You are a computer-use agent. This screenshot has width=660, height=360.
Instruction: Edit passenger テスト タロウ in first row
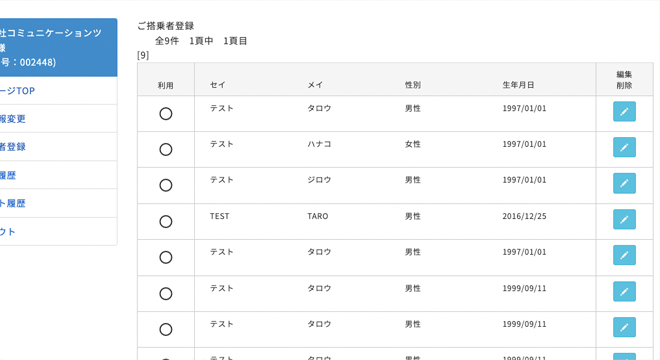point(624,112)
